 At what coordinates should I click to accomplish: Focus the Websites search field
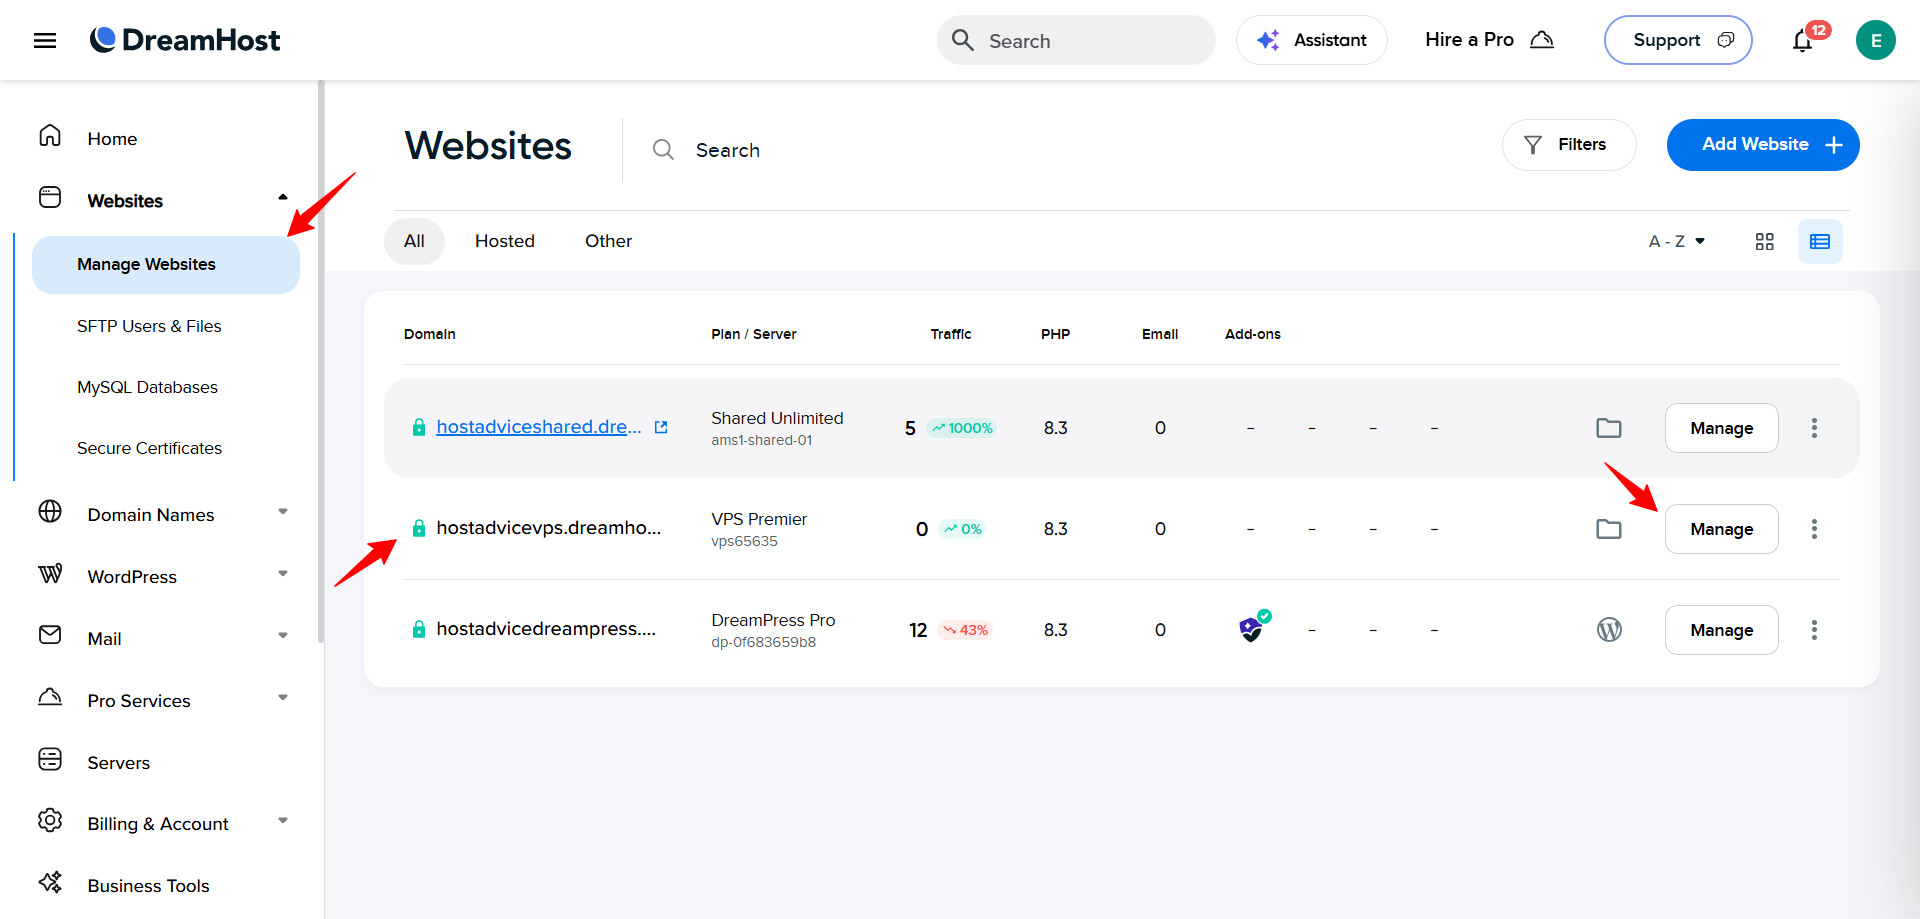click(x=728, y=150)
